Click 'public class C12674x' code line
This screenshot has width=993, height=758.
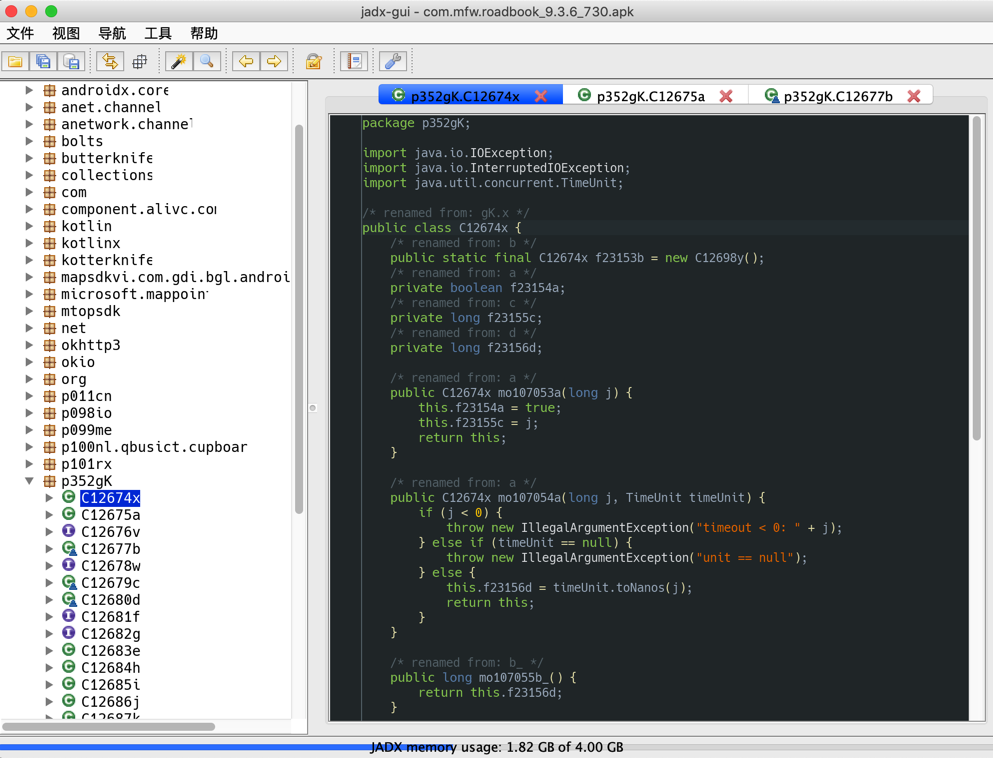(x=442, y=227)
